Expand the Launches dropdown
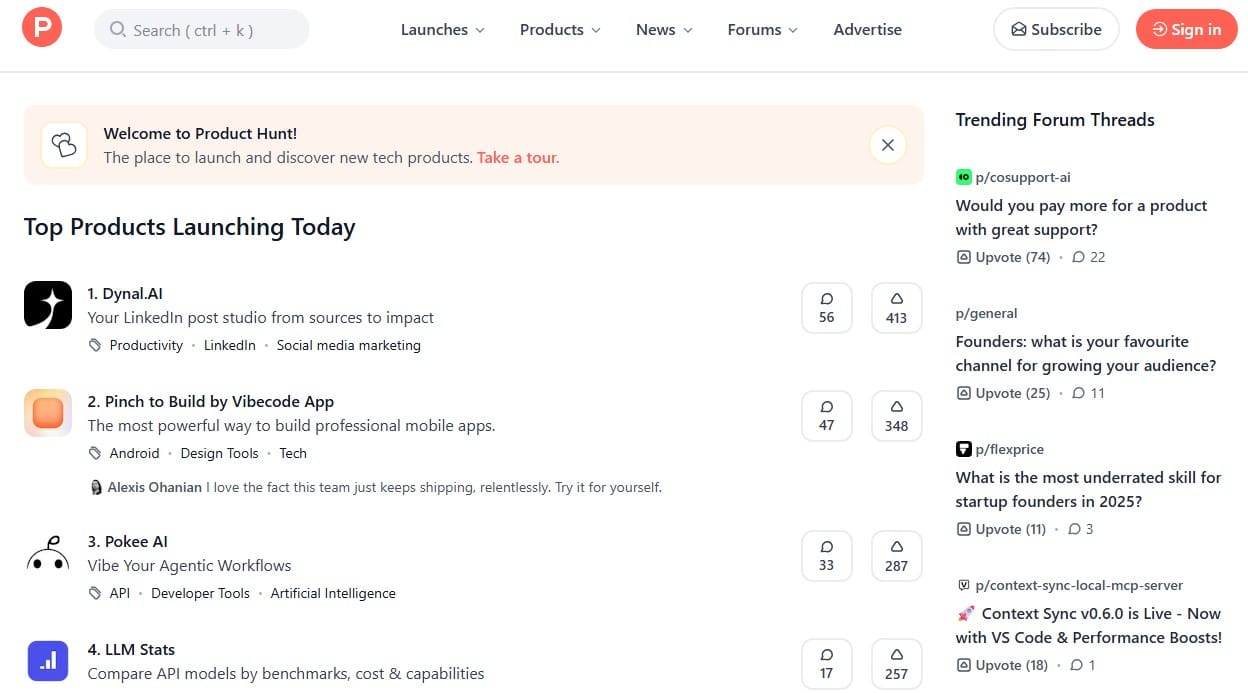1248x693 pixels. tap(442, 29)
